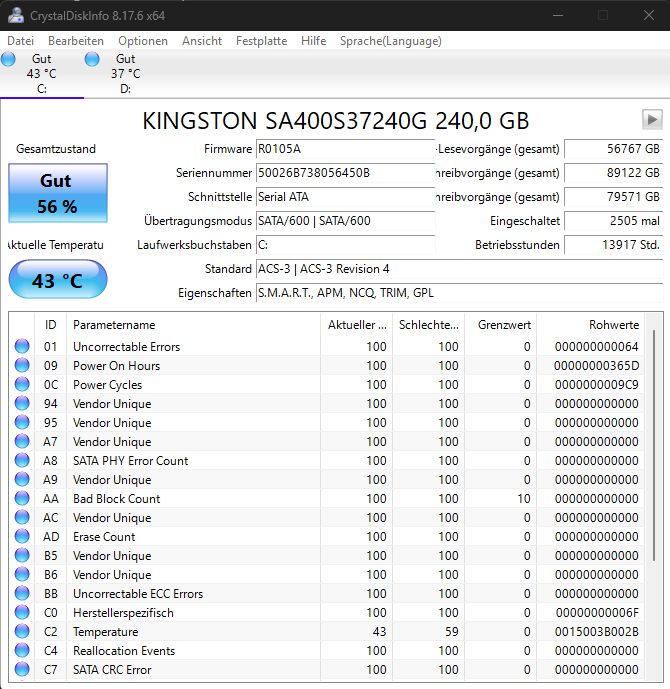Click status icon of row ID 94
This screenshot has height=689, width=670.
(22, 403)
